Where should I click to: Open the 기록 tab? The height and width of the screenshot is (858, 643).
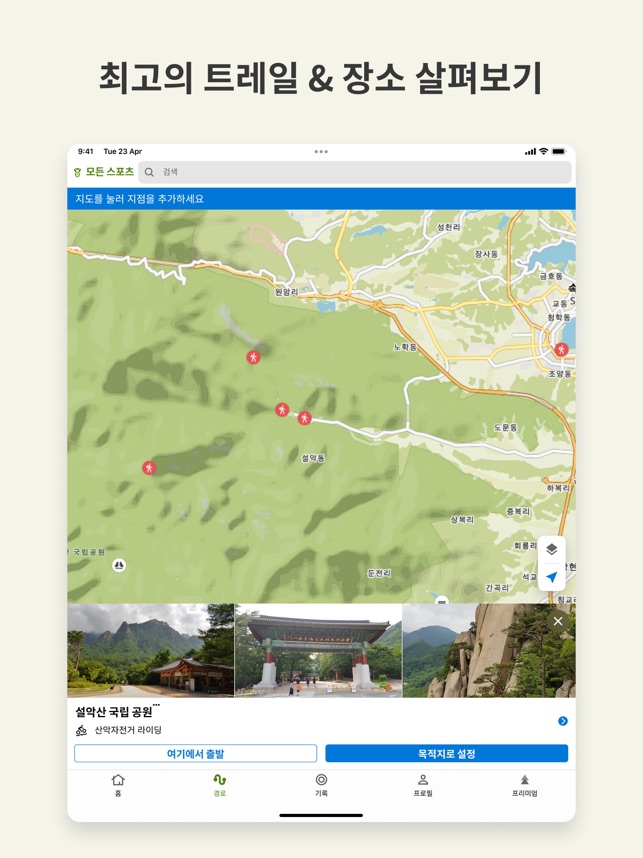(321, 785)
